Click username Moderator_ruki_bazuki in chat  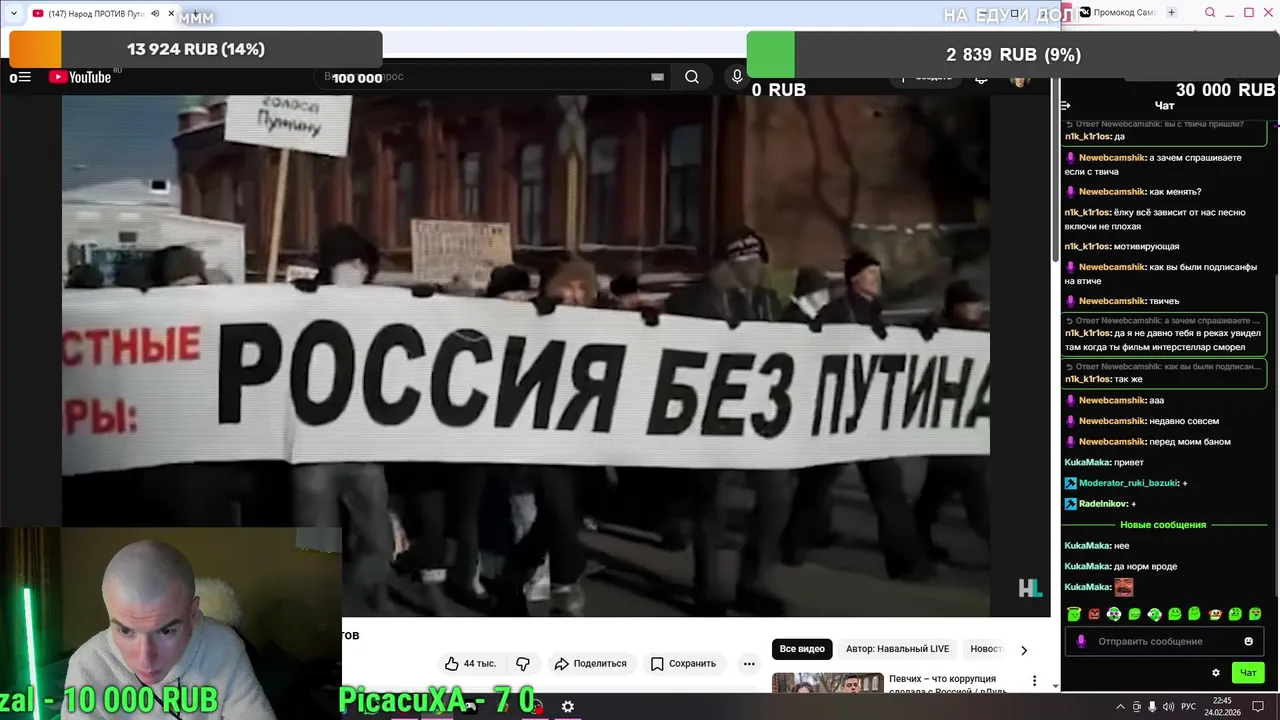coord(1128,483)
